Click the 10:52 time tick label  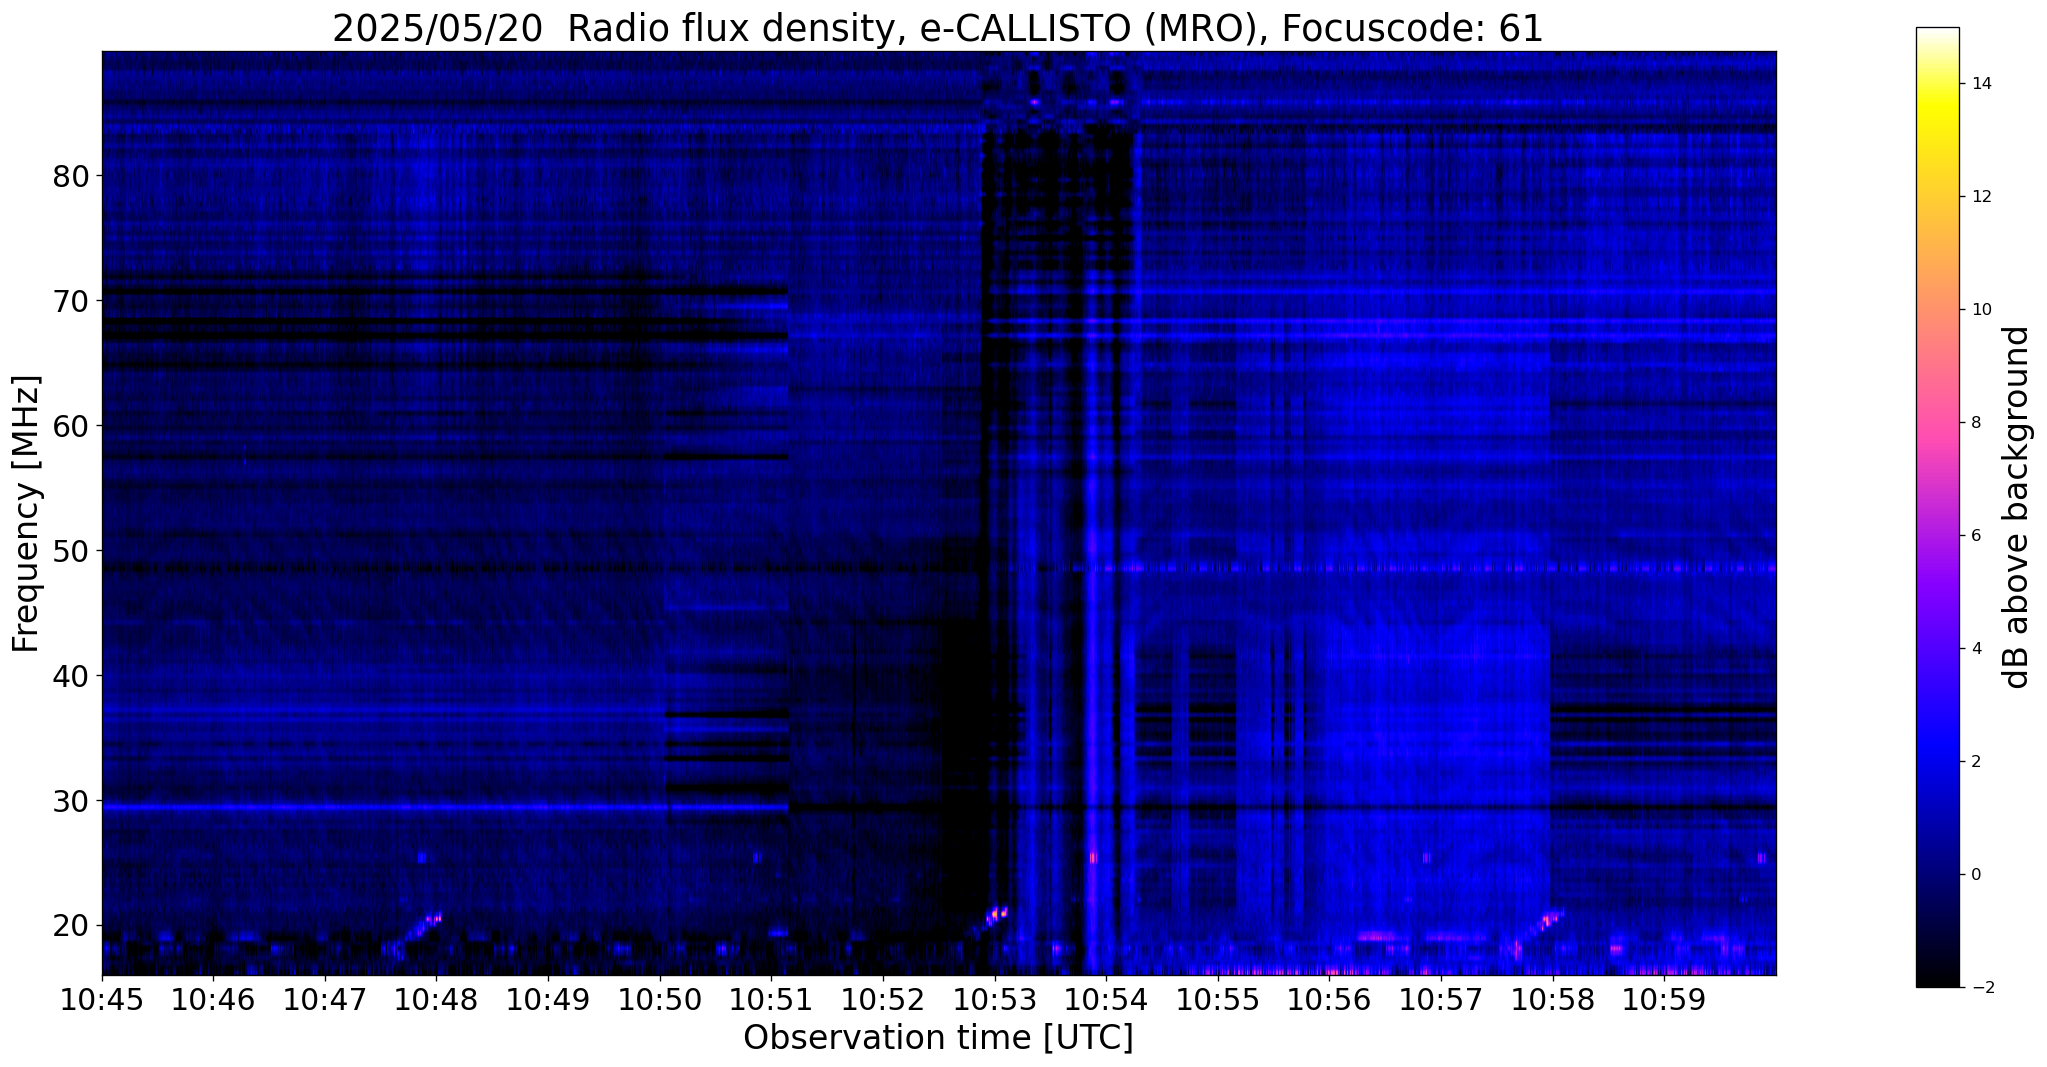(x=882, y=1000)
